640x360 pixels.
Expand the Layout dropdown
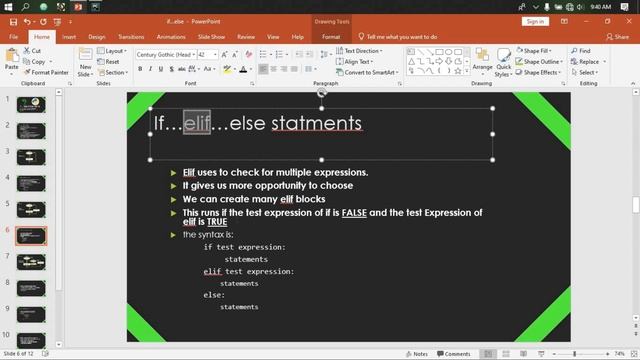click(112, 51)
